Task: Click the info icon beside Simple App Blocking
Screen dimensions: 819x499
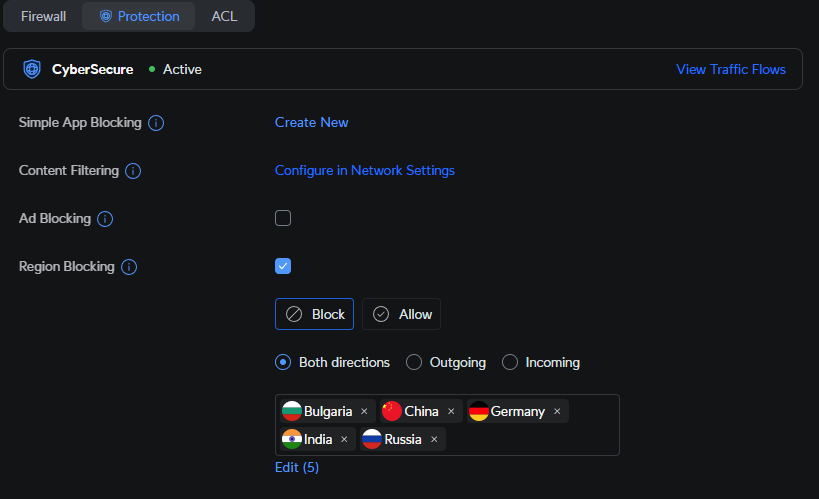Action: [x=156, y=123]
